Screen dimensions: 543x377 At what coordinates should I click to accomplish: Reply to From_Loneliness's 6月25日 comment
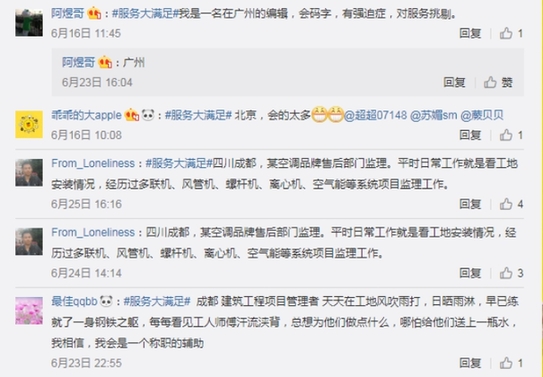click(470, 204)
